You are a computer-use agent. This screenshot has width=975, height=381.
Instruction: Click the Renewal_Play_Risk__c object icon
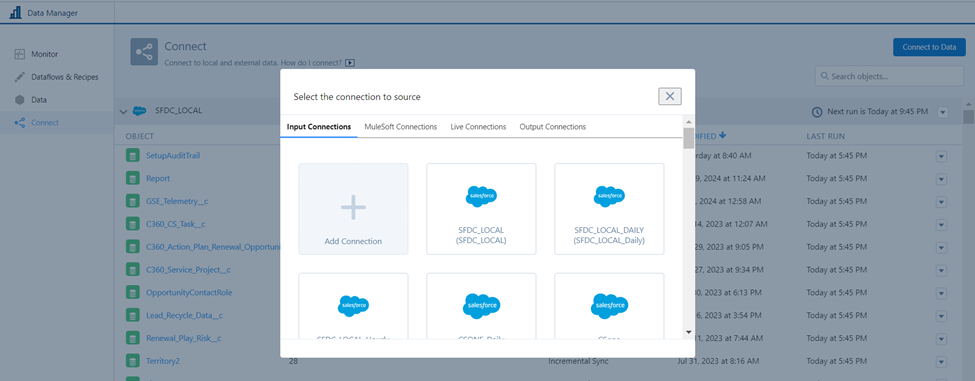click(132, 338)
